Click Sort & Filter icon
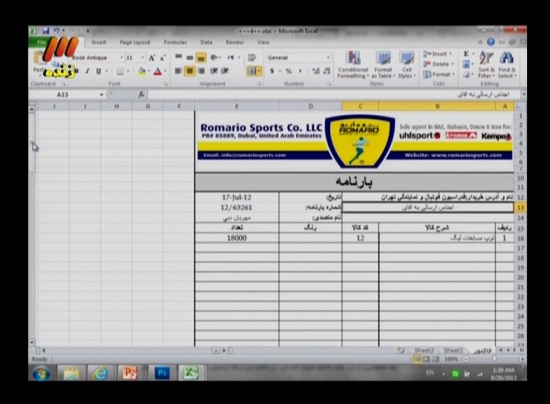The width and height of the screenshot is (550, 404). coord(486,65)
